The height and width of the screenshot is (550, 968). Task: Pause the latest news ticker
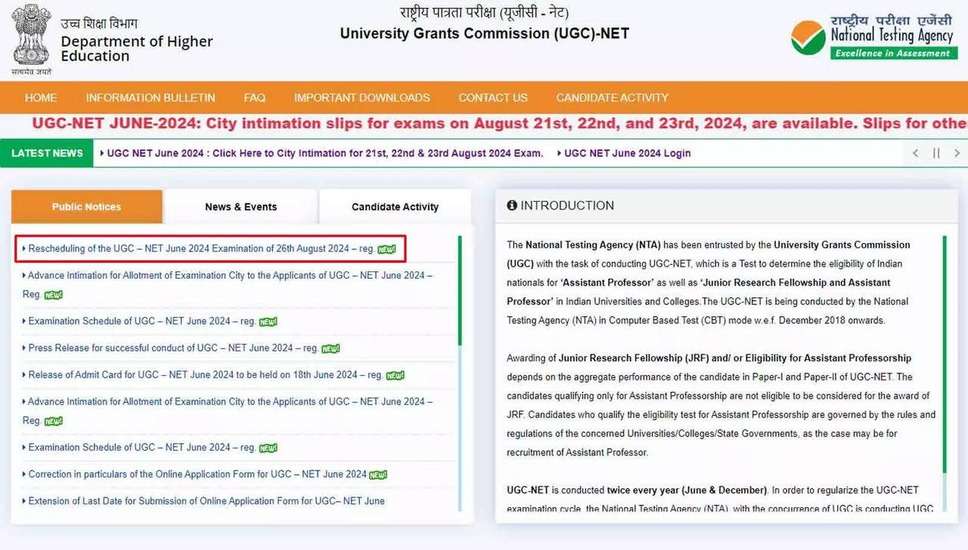[936, 153]
